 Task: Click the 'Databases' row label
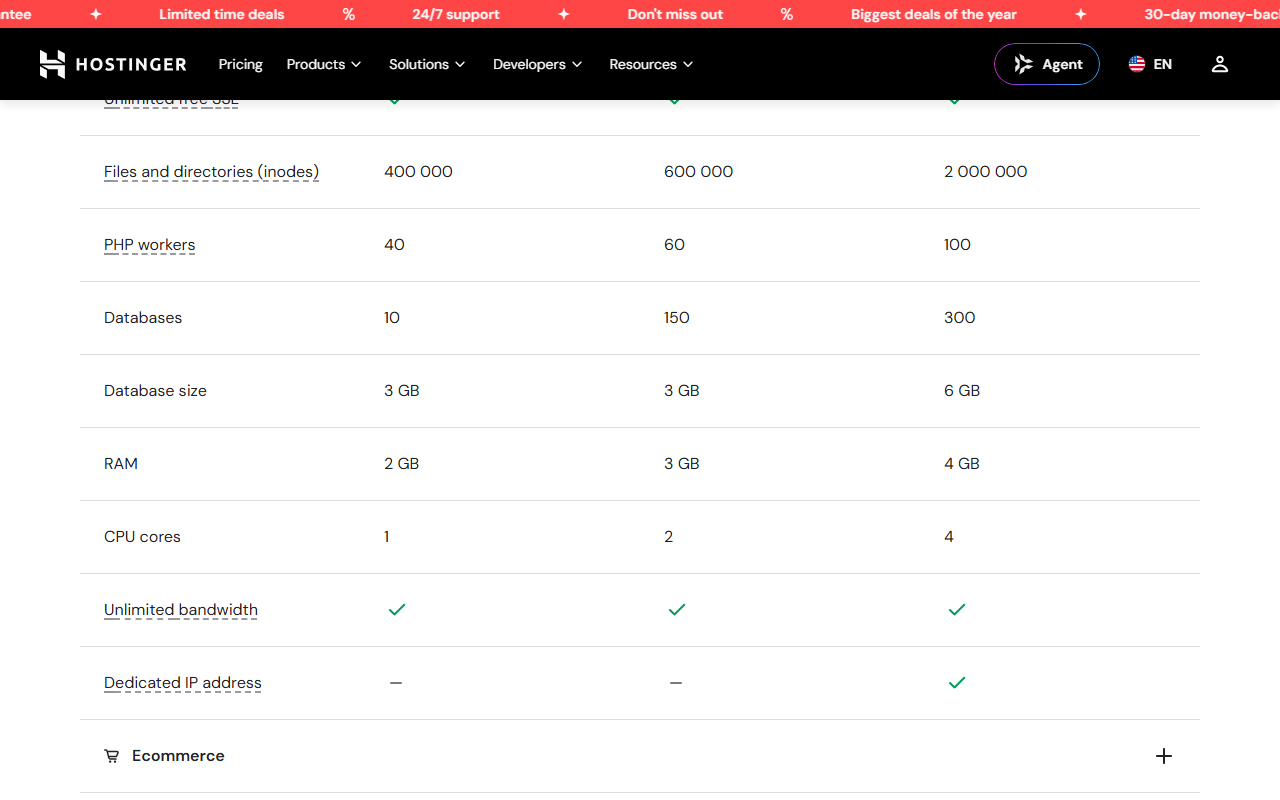[x=143, y=318]
